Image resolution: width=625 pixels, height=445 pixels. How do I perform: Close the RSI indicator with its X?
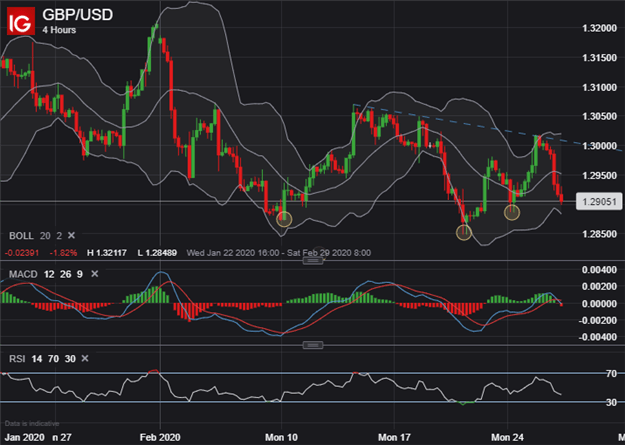click(x=85, y=358)
